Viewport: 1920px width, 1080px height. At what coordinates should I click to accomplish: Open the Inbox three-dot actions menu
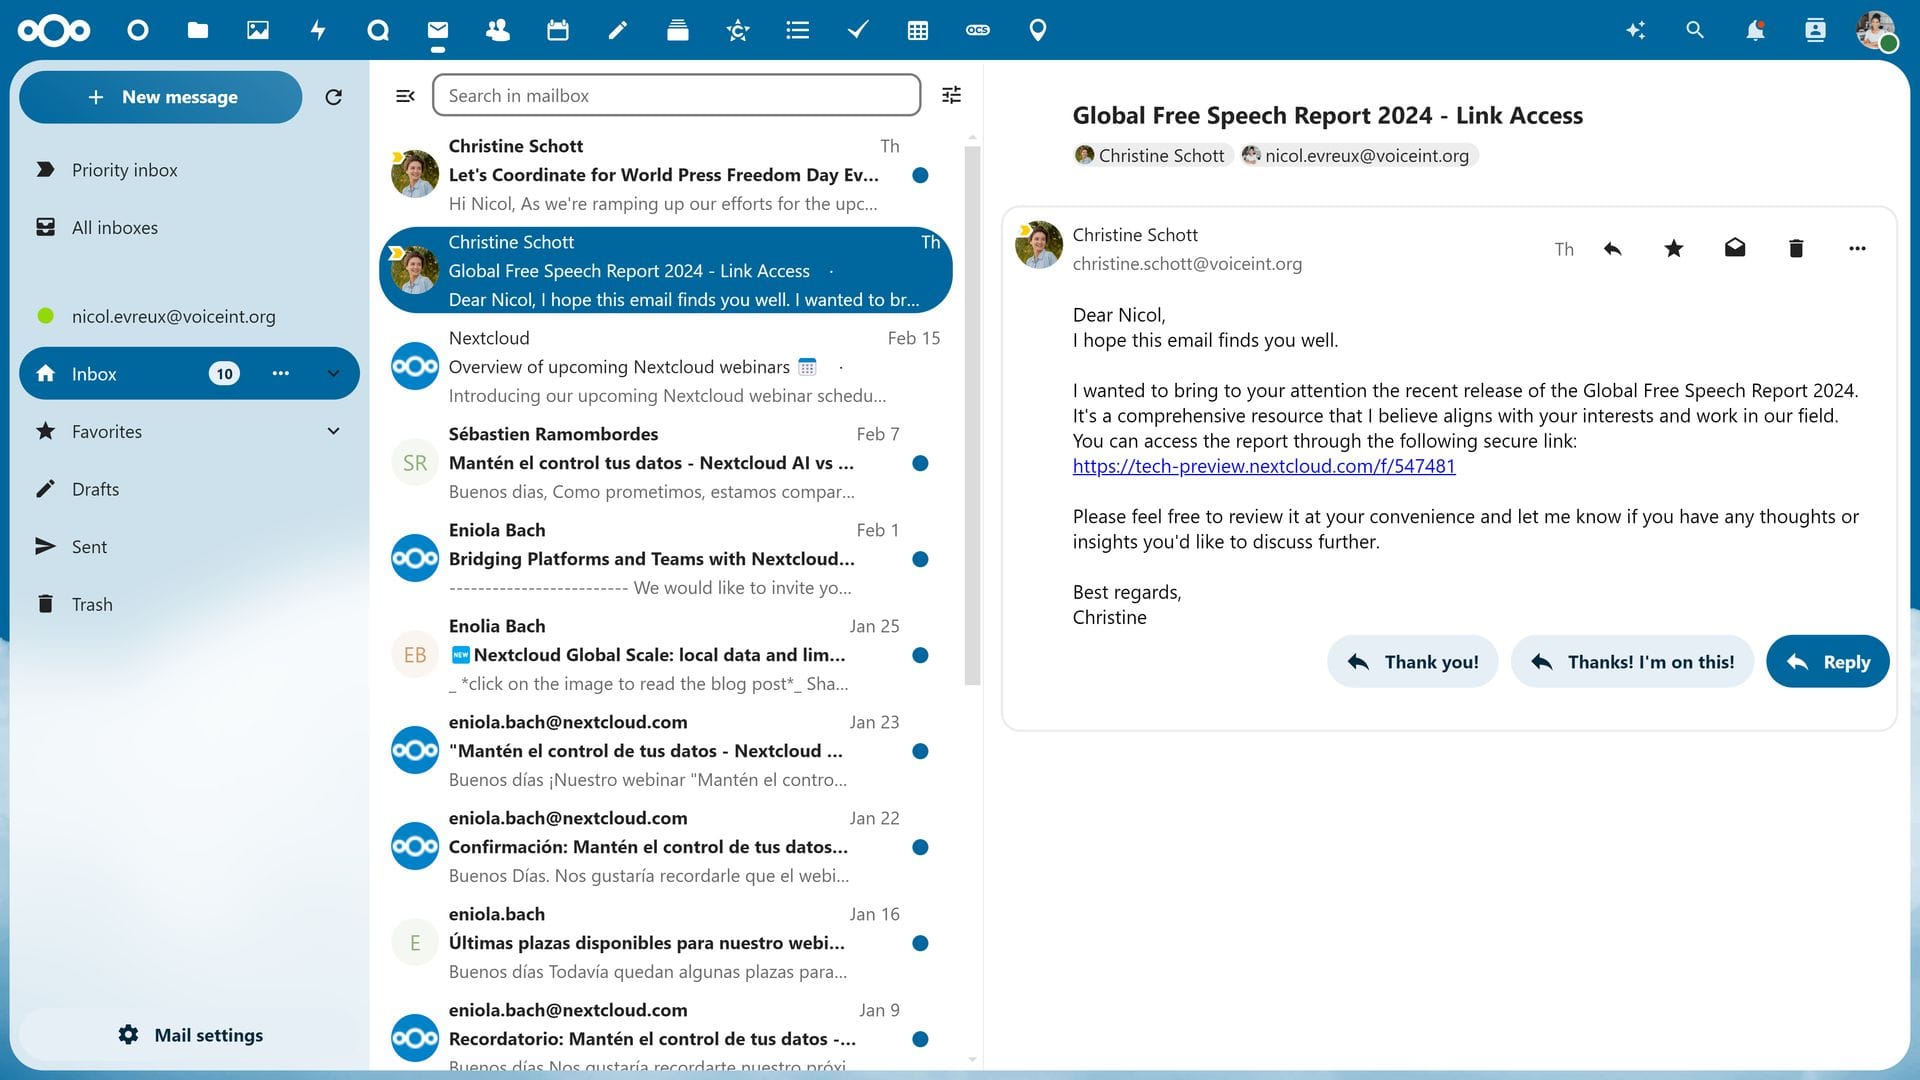(281, 374)
